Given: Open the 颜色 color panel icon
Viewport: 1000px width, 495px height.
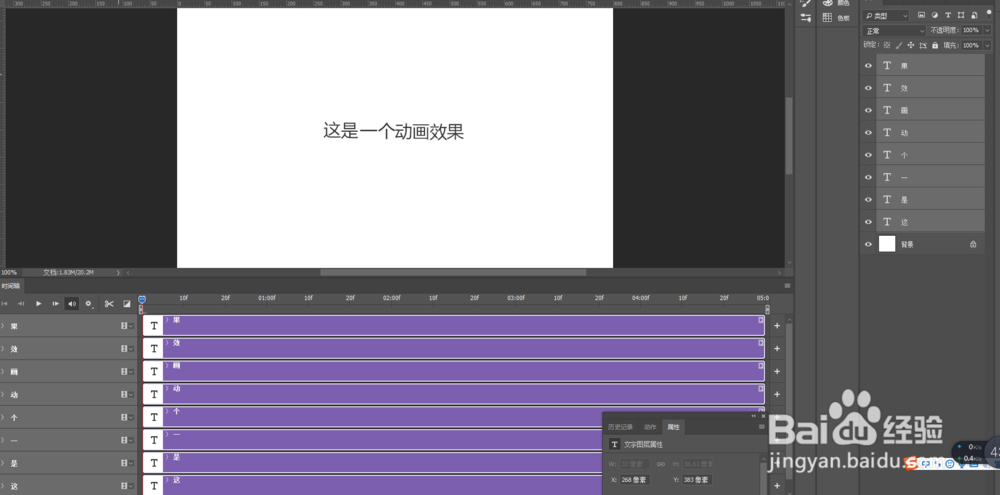Looking at the screenshot, I should click(x=828, y=3).
